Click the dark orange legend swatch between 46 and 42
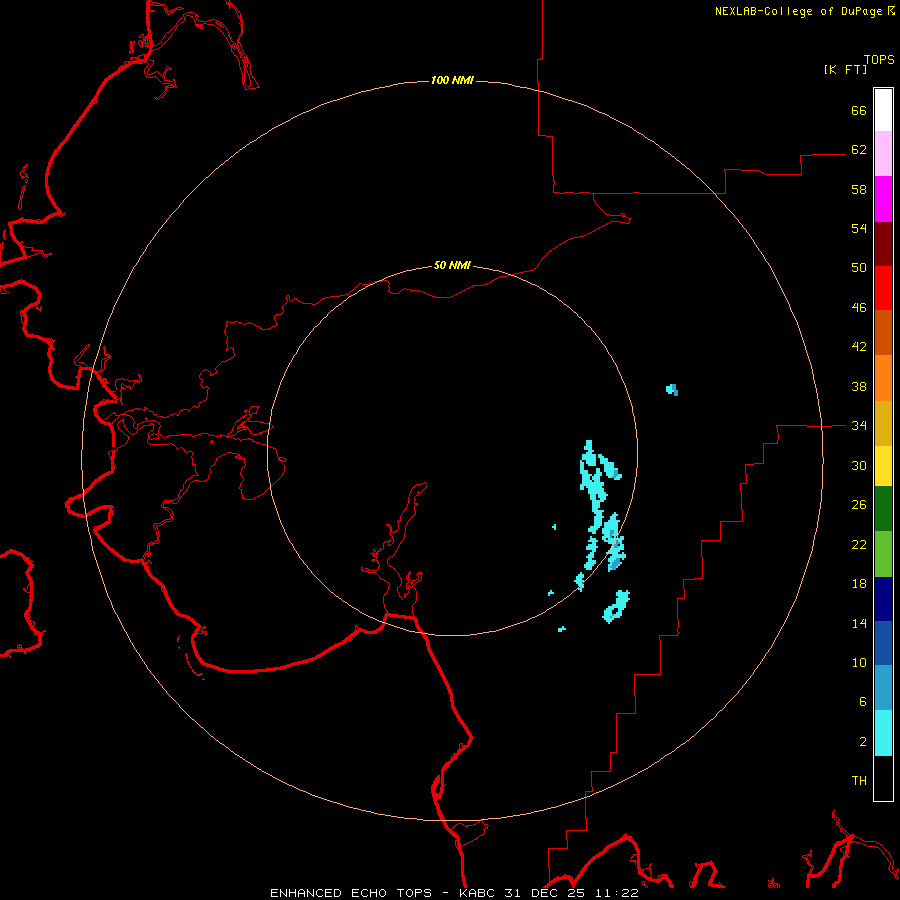900x900 pixels. (x=883, y=333)
